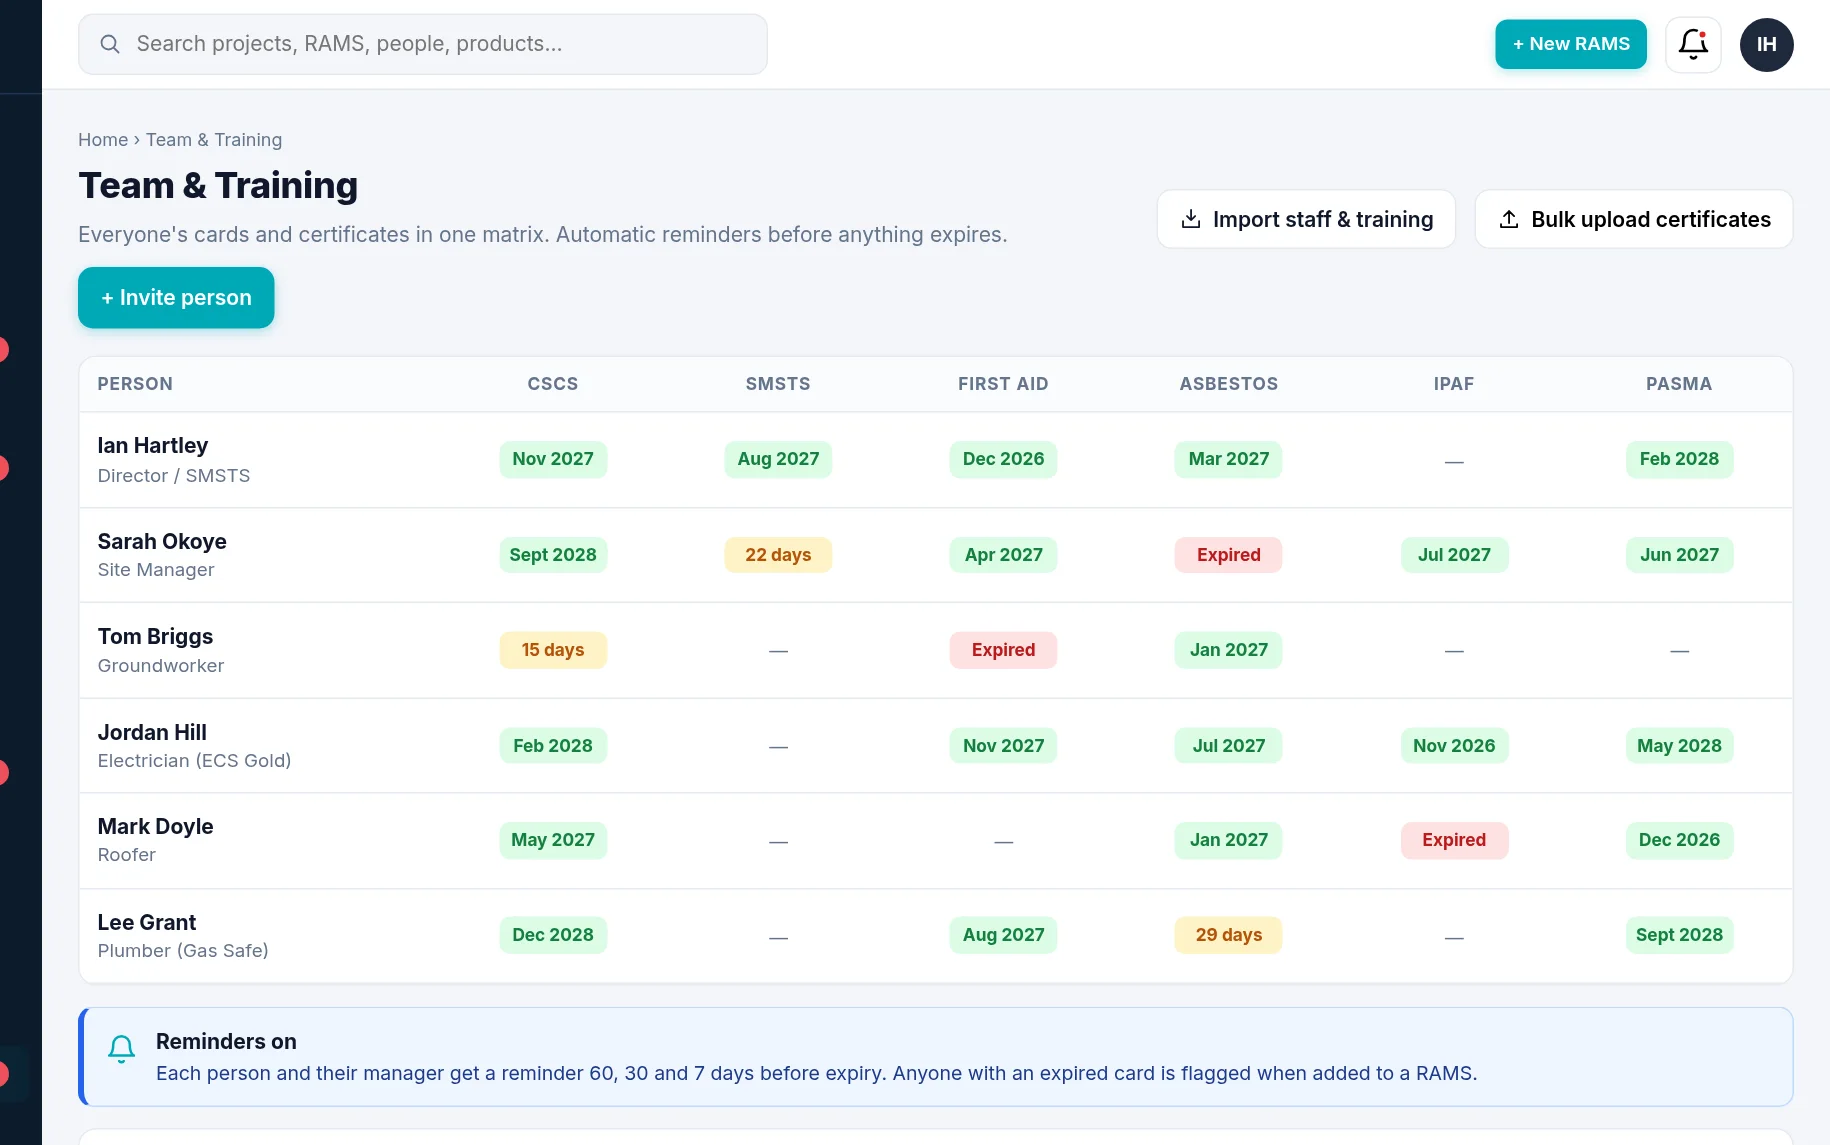Viewport: 1830px width, 1145px height.
Task: Click Ian Hartley's Nov 2027 CSCS badge
Action: (553, 459)
